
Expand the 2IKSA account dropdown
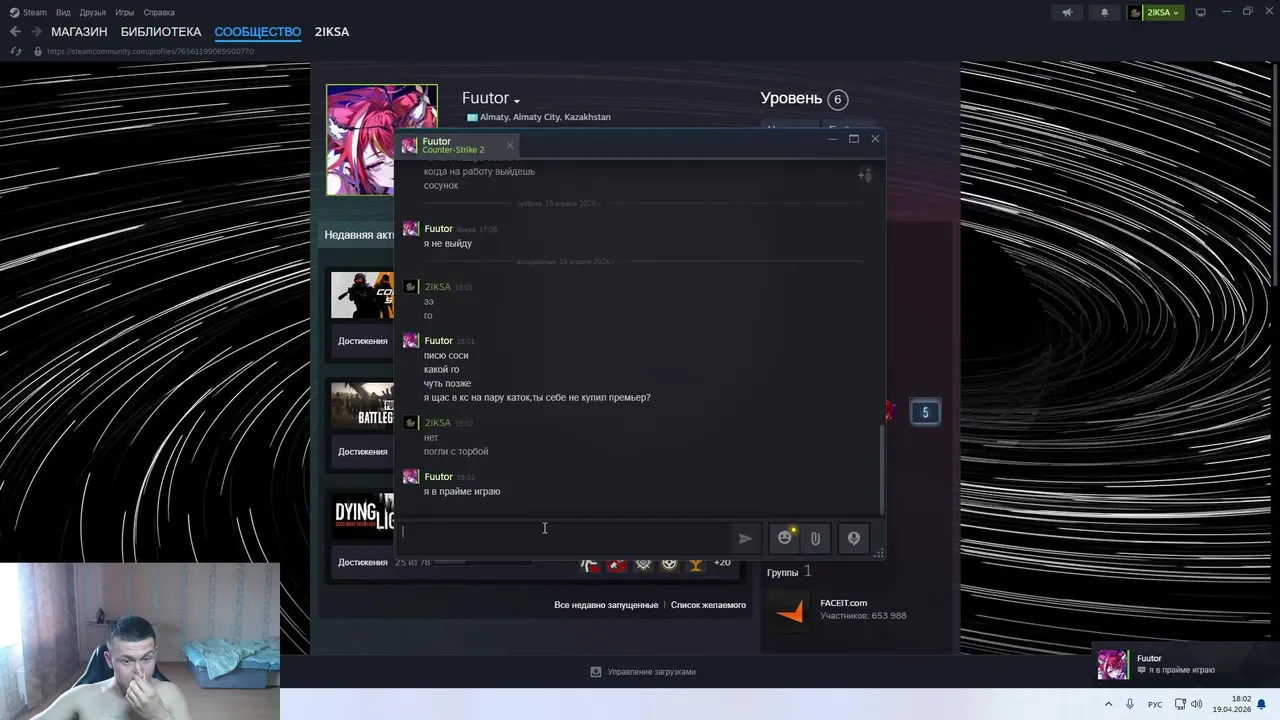pos(1155,13)
